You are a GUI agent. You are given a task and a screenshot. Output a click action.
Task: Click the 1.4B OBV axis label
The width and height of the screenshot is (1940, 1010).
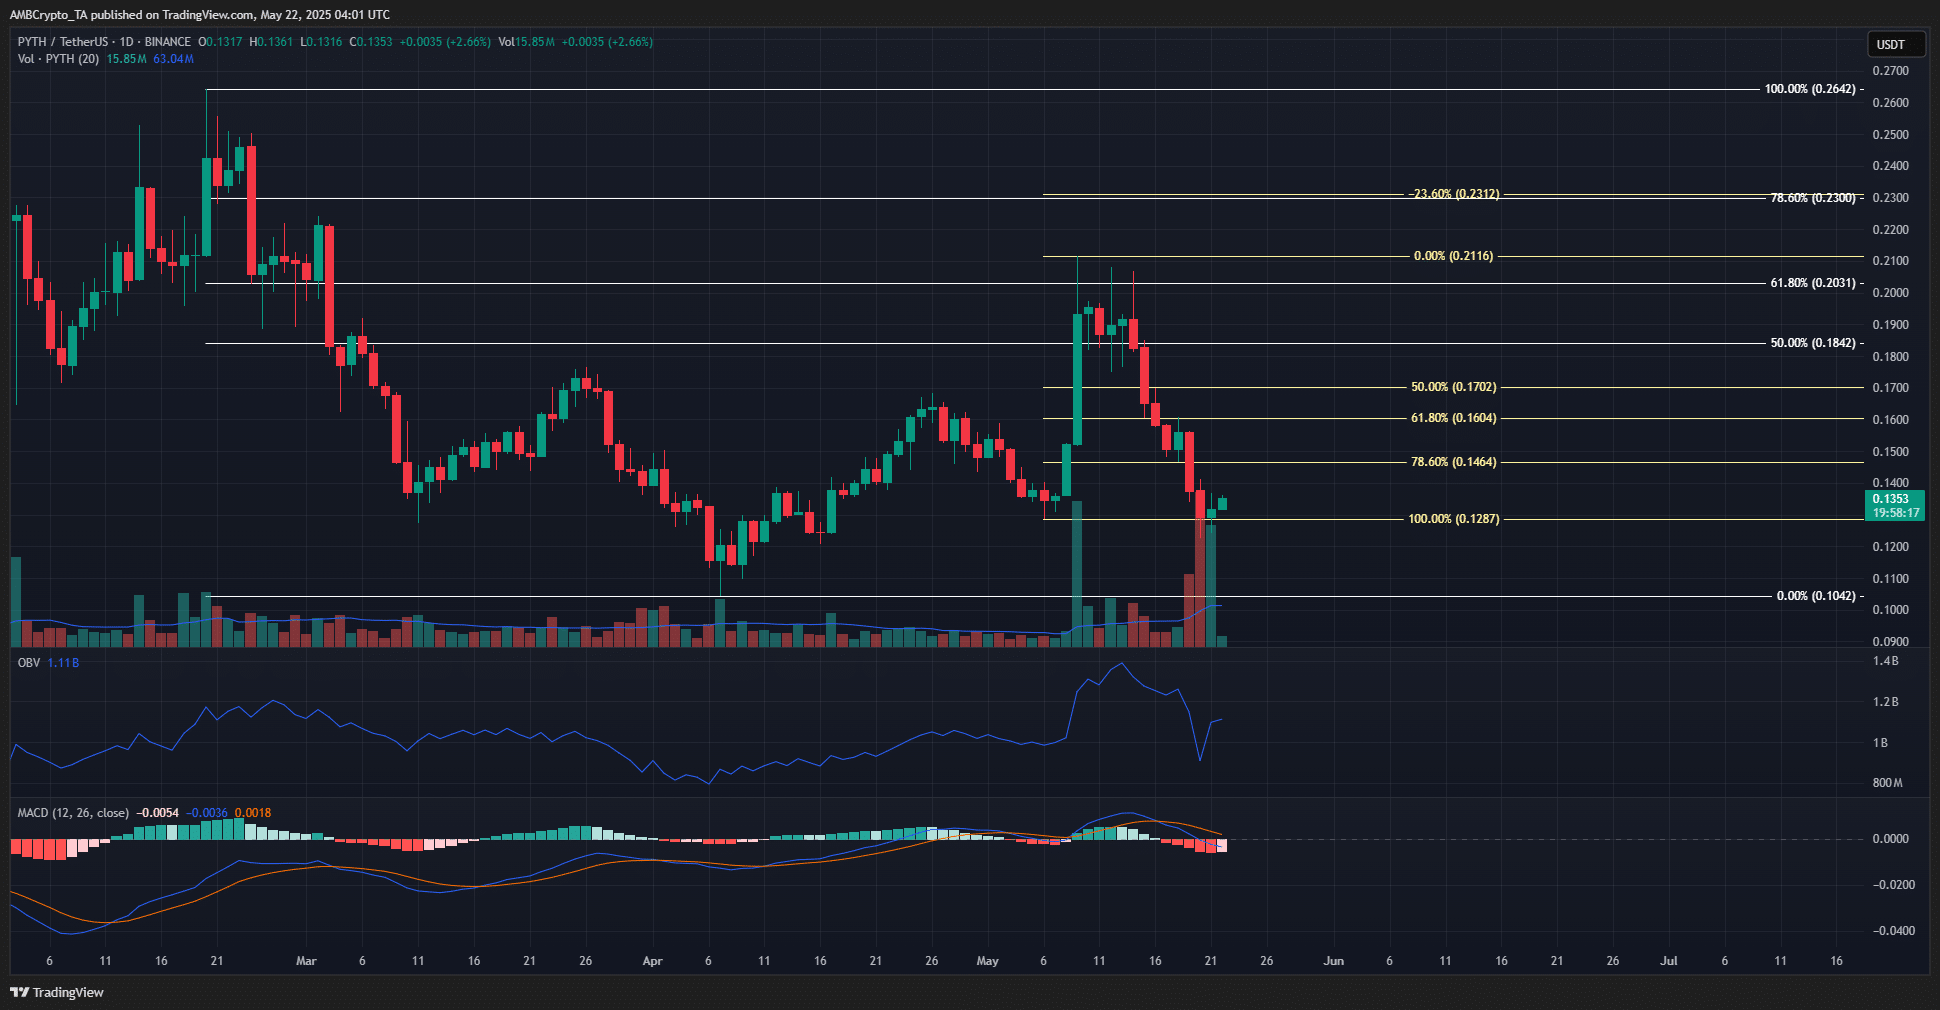pos(1885,662)
